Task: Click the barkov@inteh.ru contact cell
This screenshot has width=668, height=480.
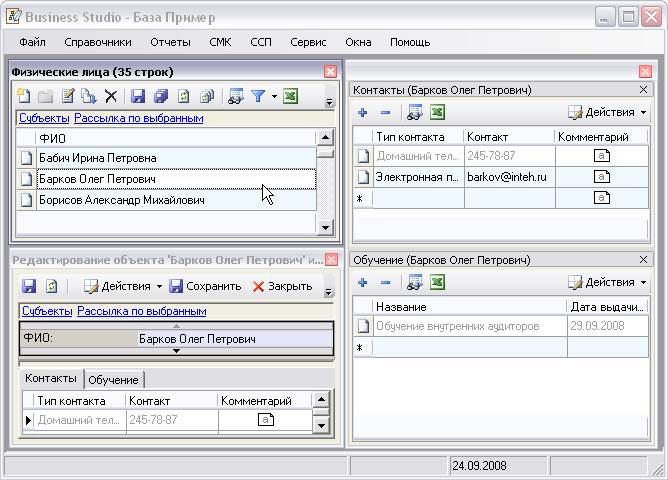Action: point(510,176)
